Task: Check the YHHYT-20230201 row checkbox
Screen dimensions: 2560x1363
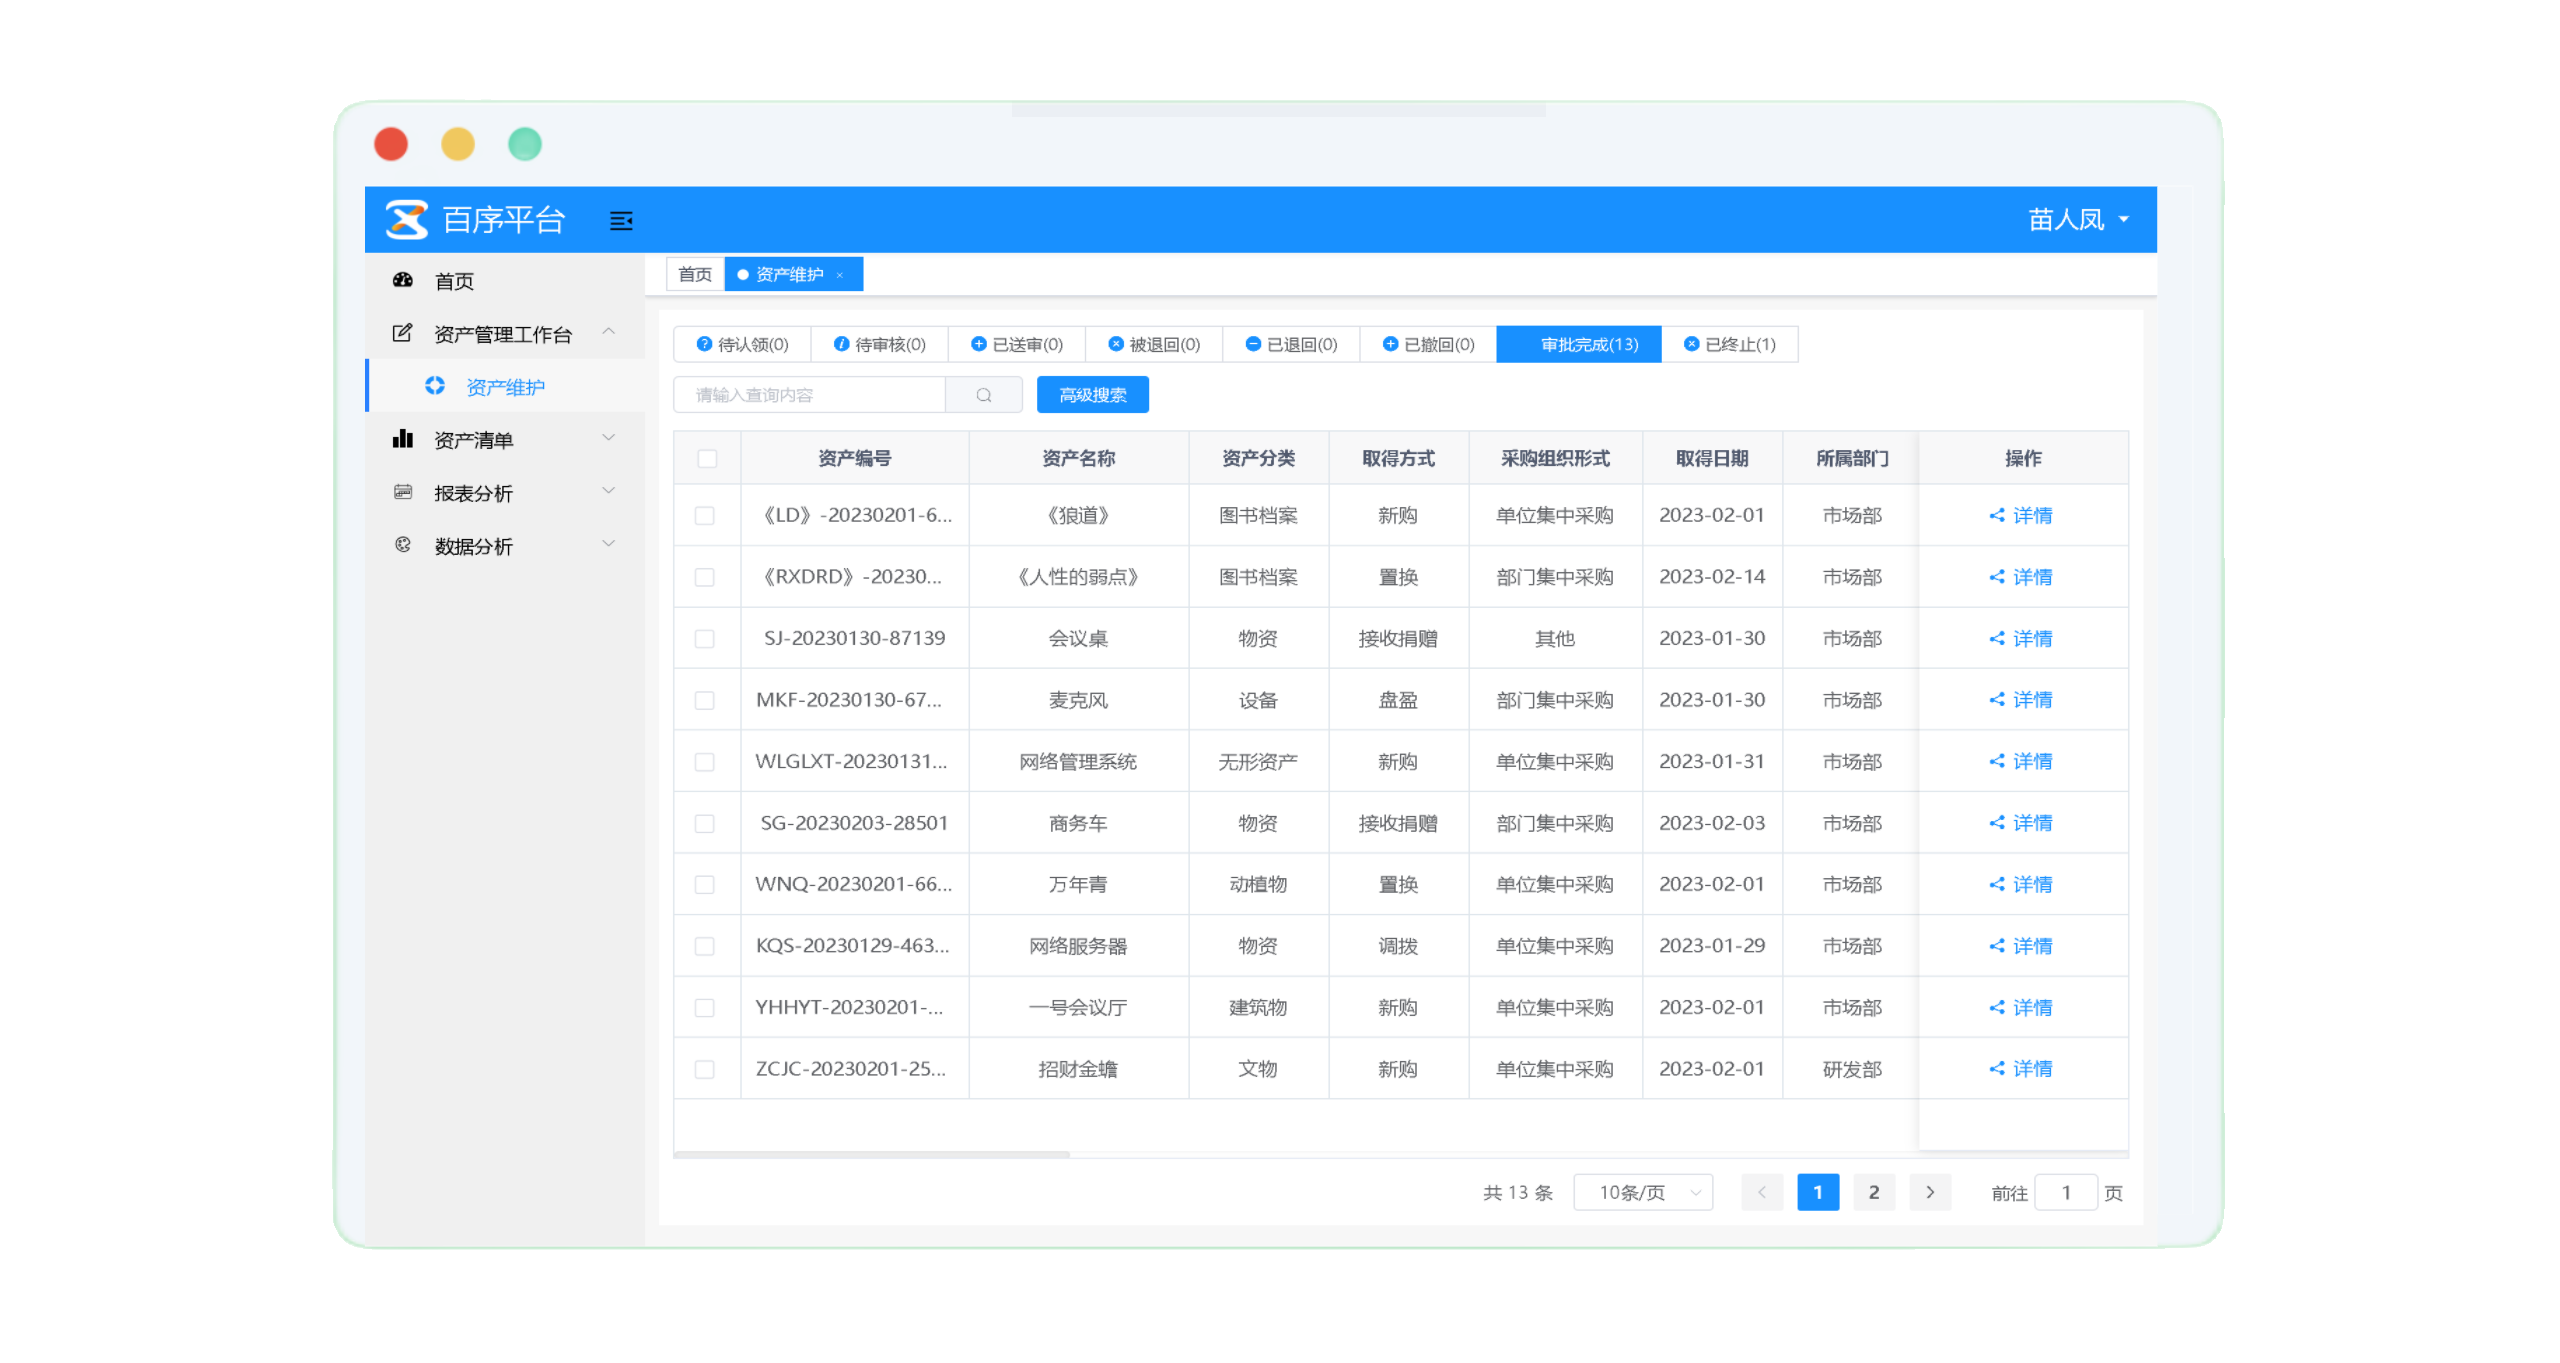Action: tap(704, 1008)
